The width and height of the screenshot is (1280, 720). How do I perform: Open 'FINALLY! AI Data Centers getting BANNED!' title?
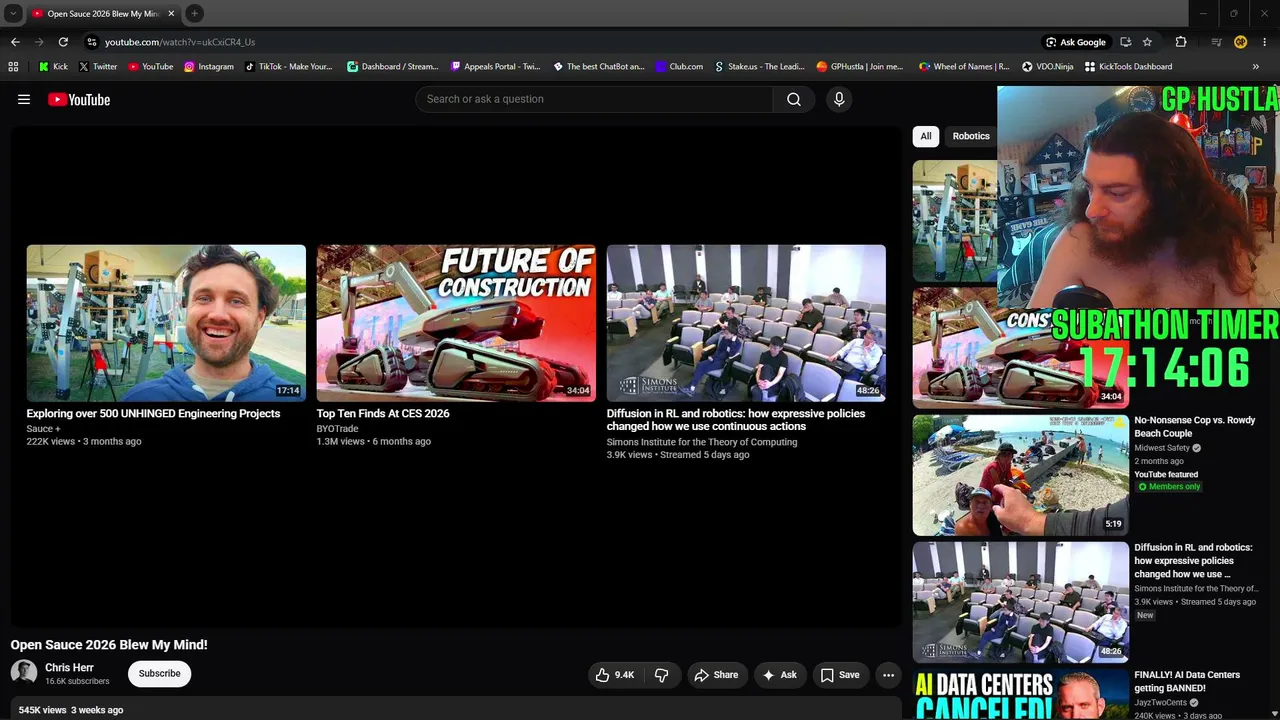point(1187,682)
